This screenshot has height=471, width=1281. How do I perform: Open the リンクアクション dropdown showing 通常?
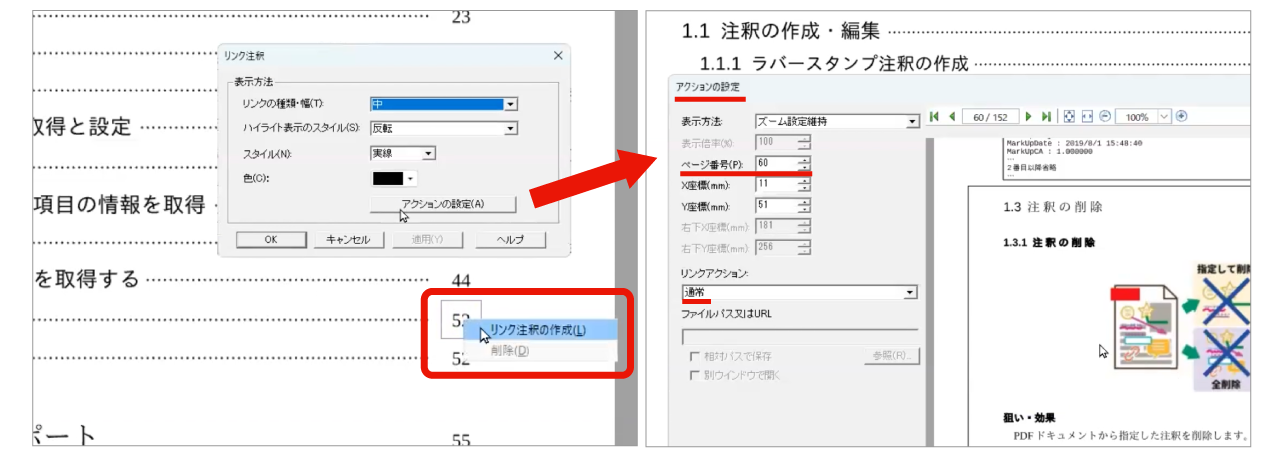(x=910, y=292)
